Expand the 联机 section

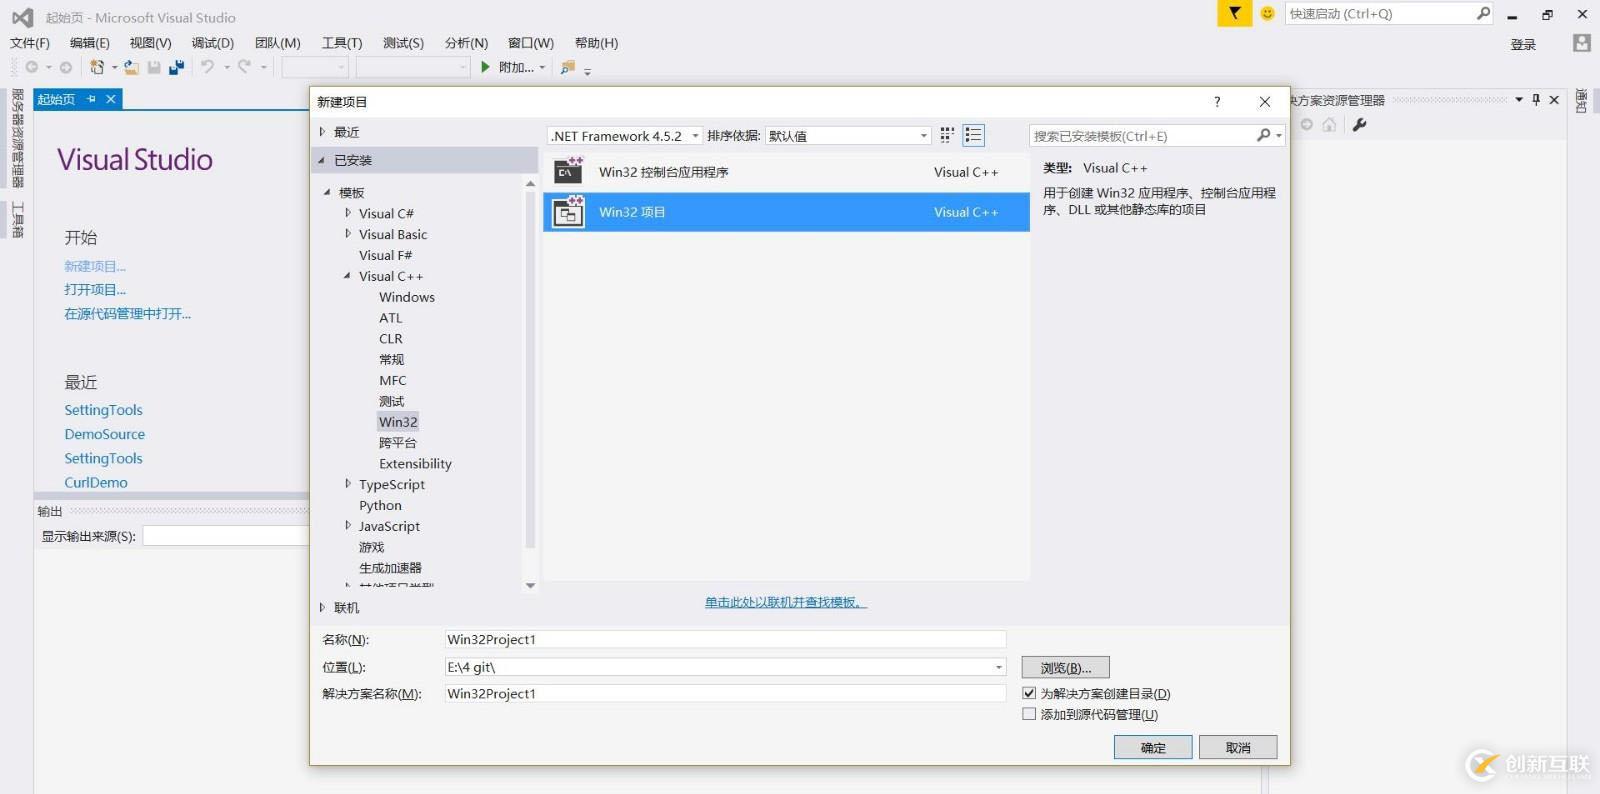coord(322,607)
